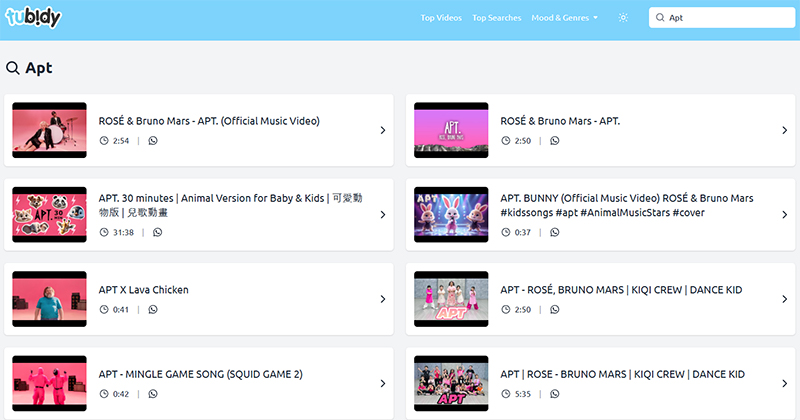Open thumbnail of the Official Music Video result
The height and width of the screenshot is (420, 800).
tap(49, 130)
